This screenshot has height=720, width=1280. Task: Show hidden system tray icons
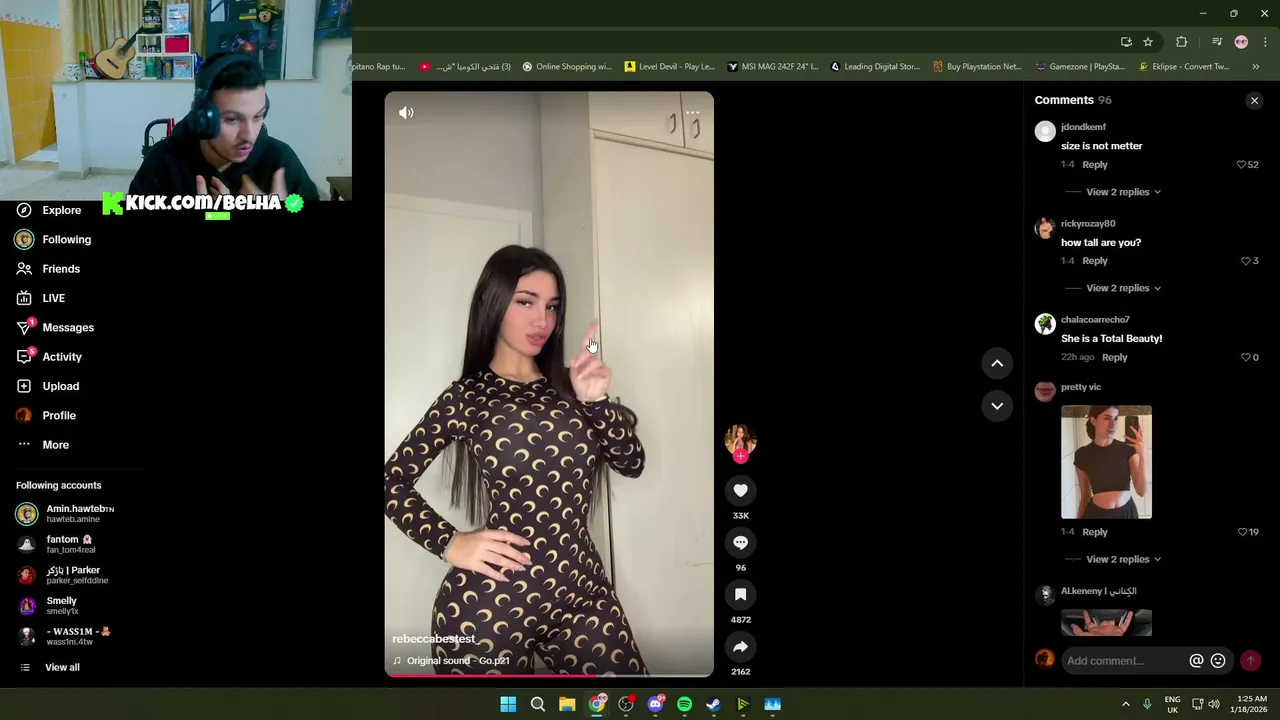(1125, 704)
